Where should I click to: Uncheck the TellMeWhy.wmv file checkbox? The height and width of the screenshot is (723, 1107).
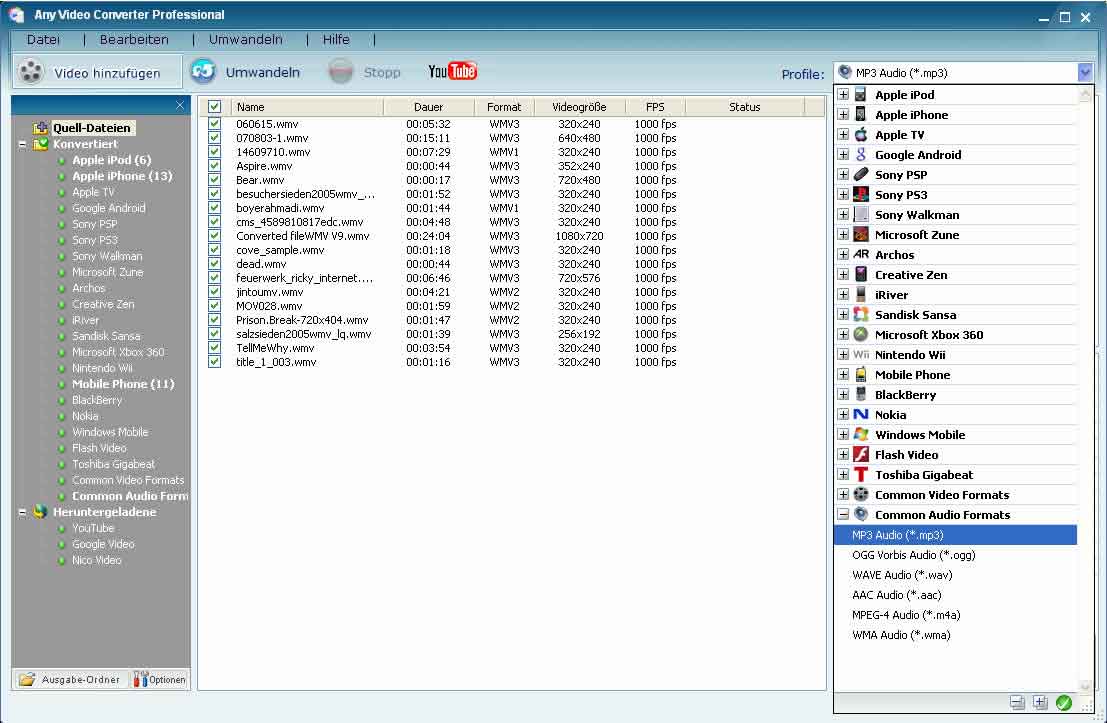pos(214,348)
